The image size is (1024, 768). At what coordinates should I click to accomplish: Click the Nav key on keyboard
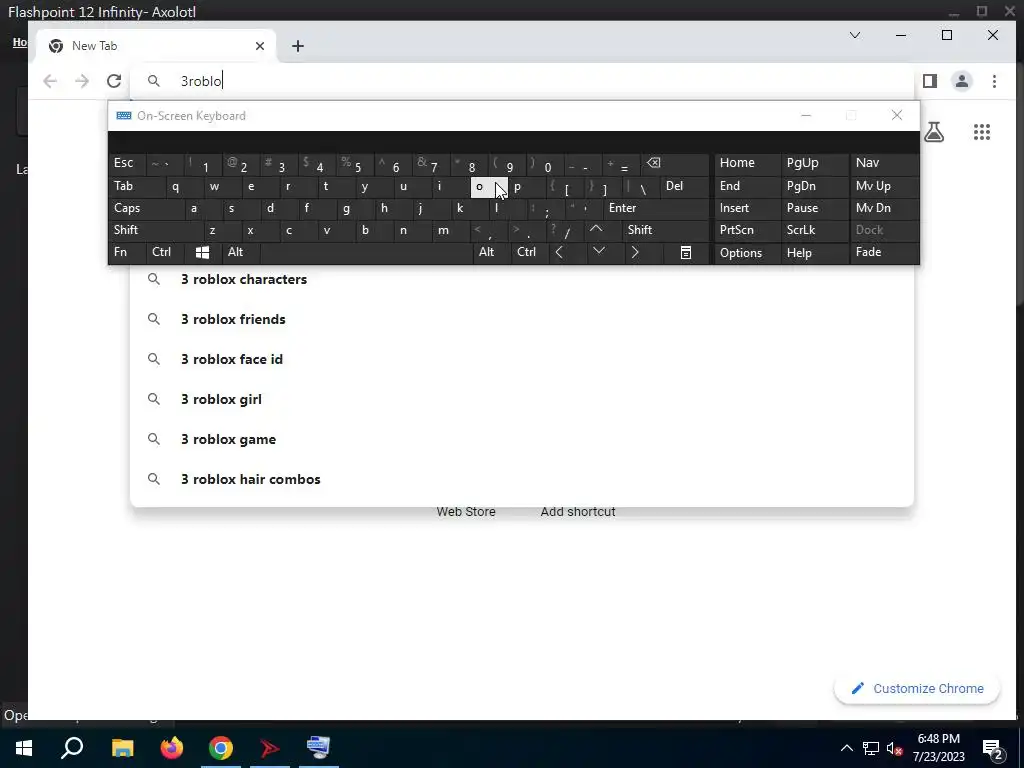click(x=883, y=163)
